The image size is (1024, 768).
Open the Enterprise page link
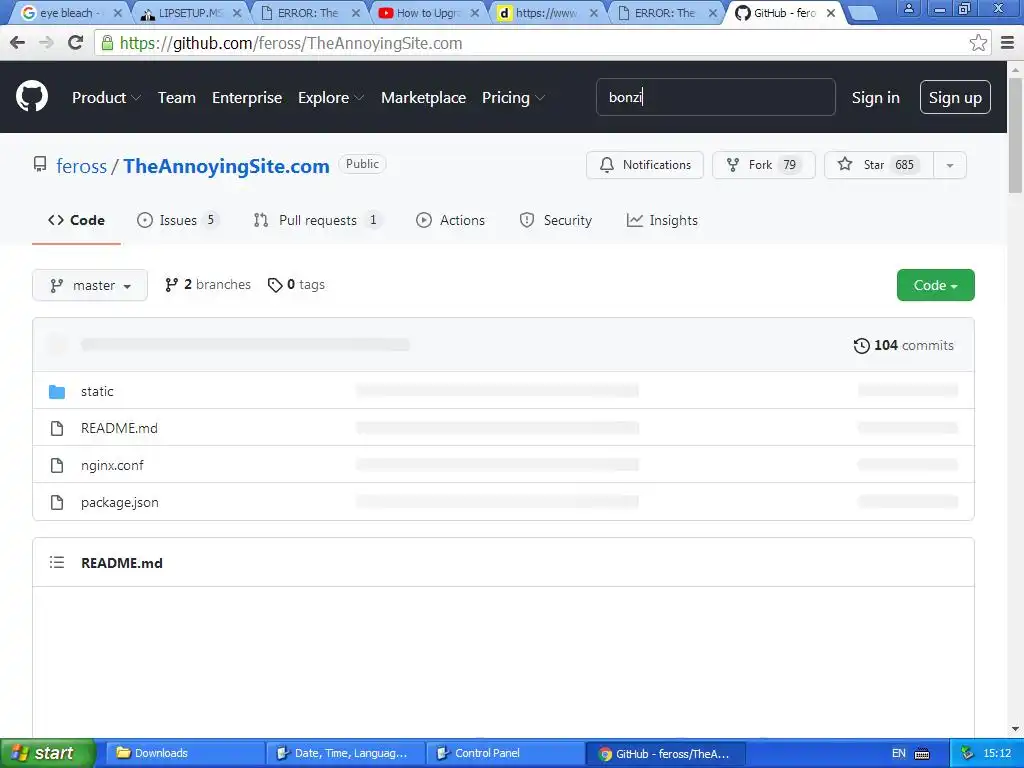point(247,97)
